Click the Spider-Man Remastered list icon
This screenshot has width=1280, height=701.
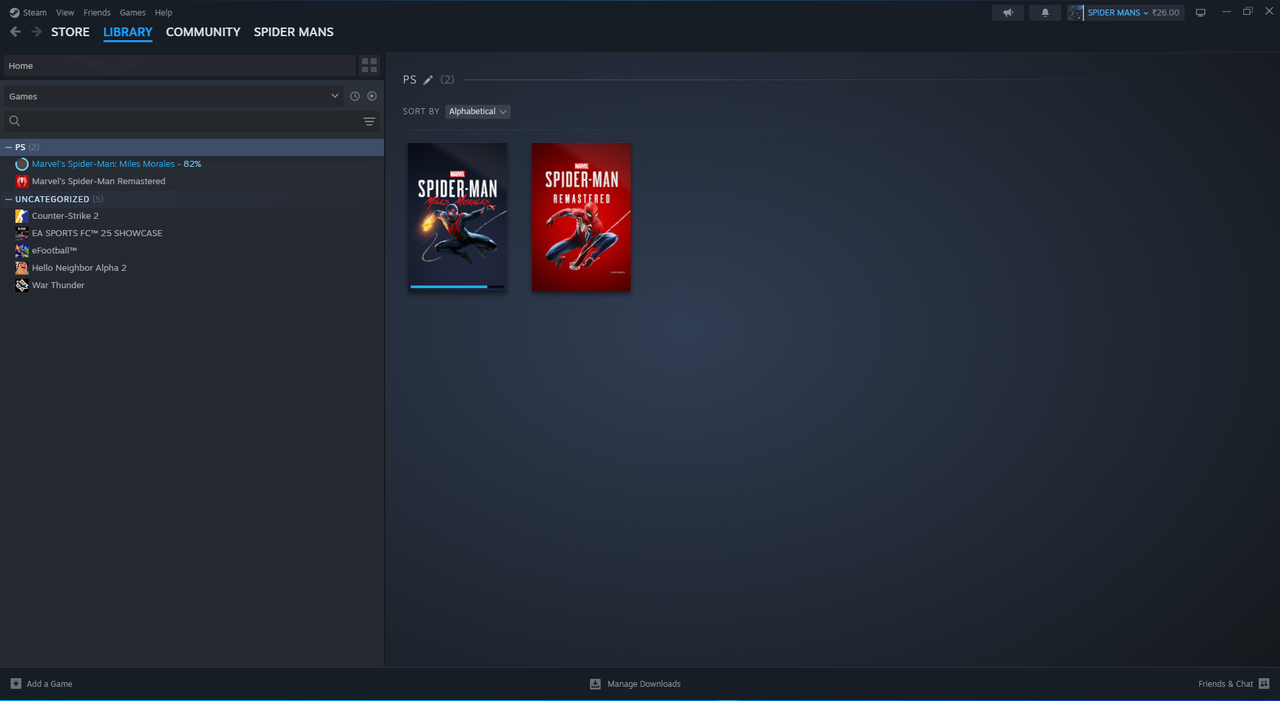(x=22, y=181)
